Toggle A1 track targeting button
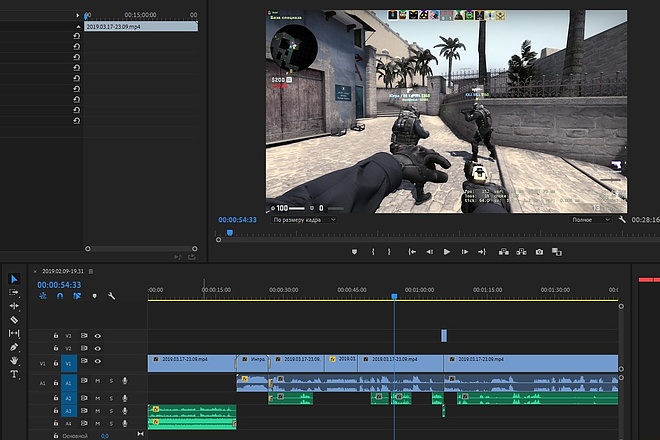The image size is (660, 440). tap(69, 383)
